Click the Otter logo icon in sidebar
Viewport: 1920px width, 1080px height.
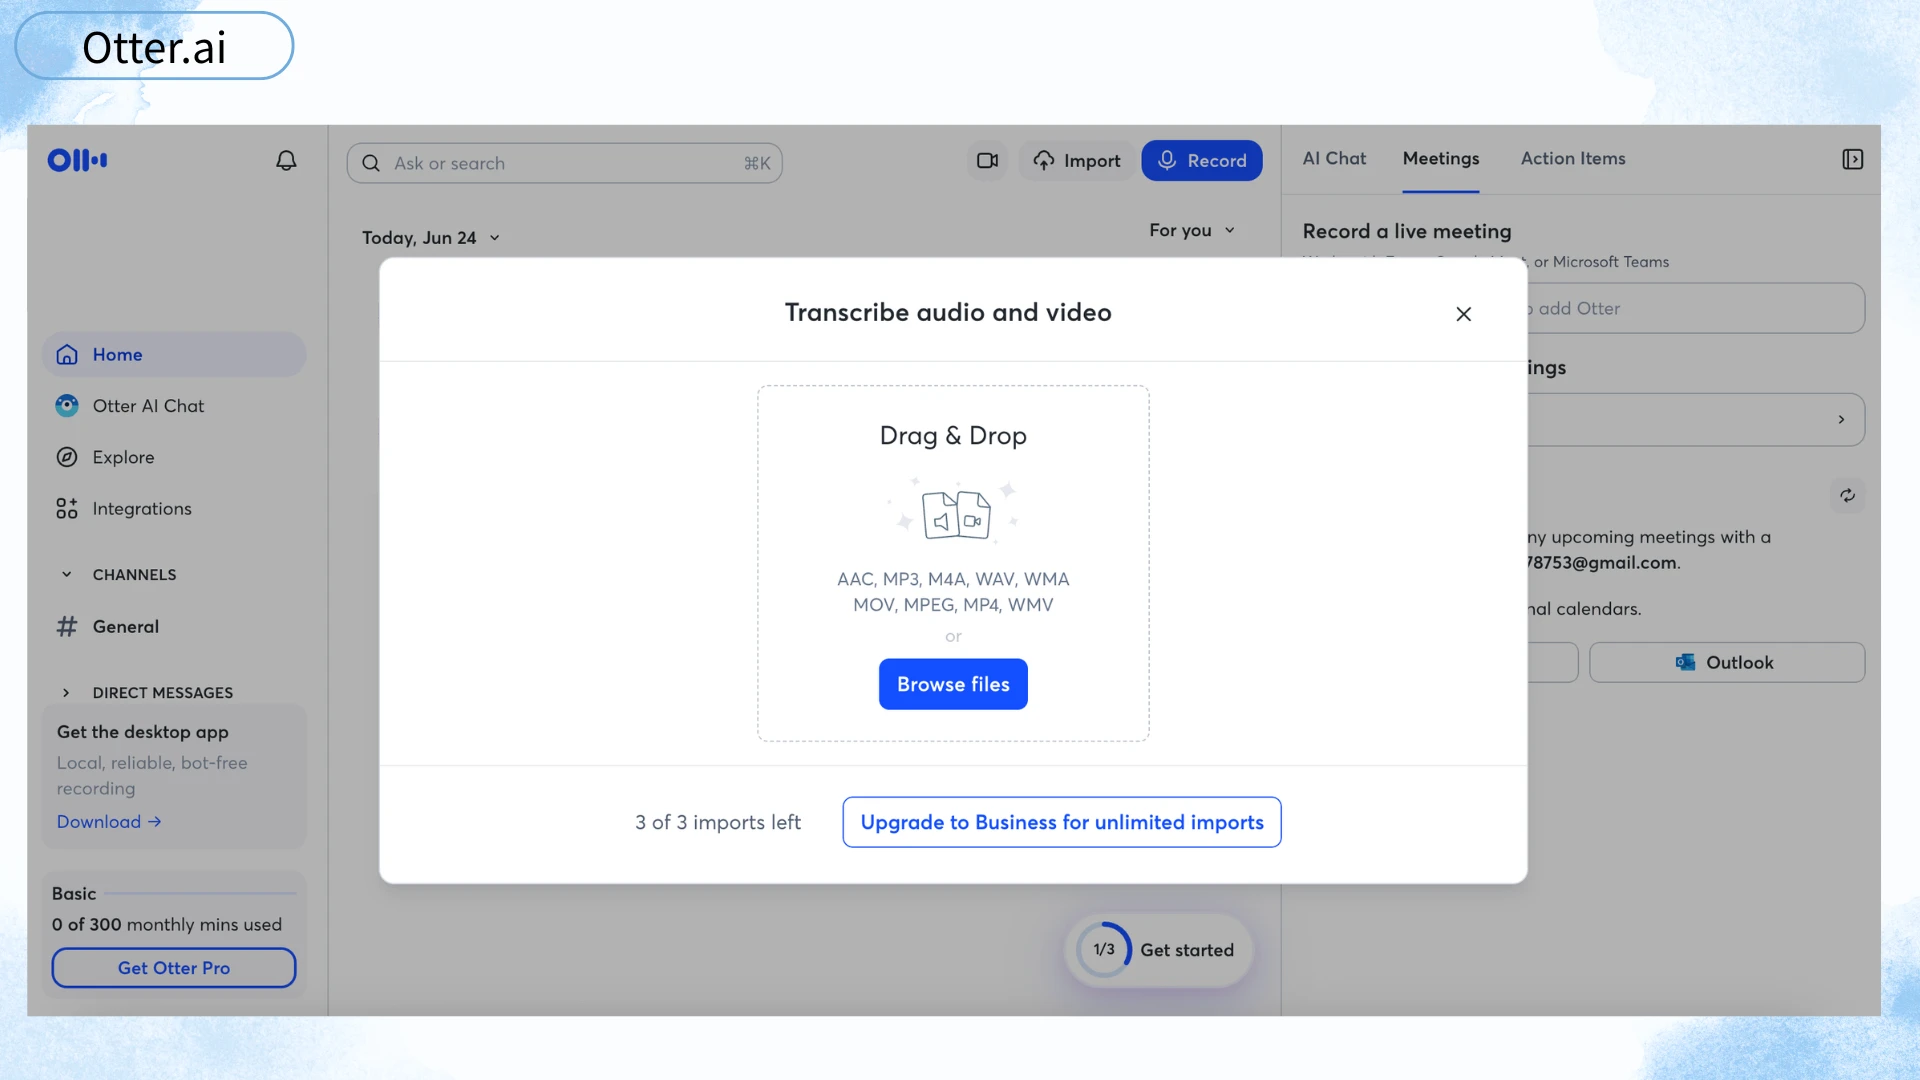(x=77, y=160)
